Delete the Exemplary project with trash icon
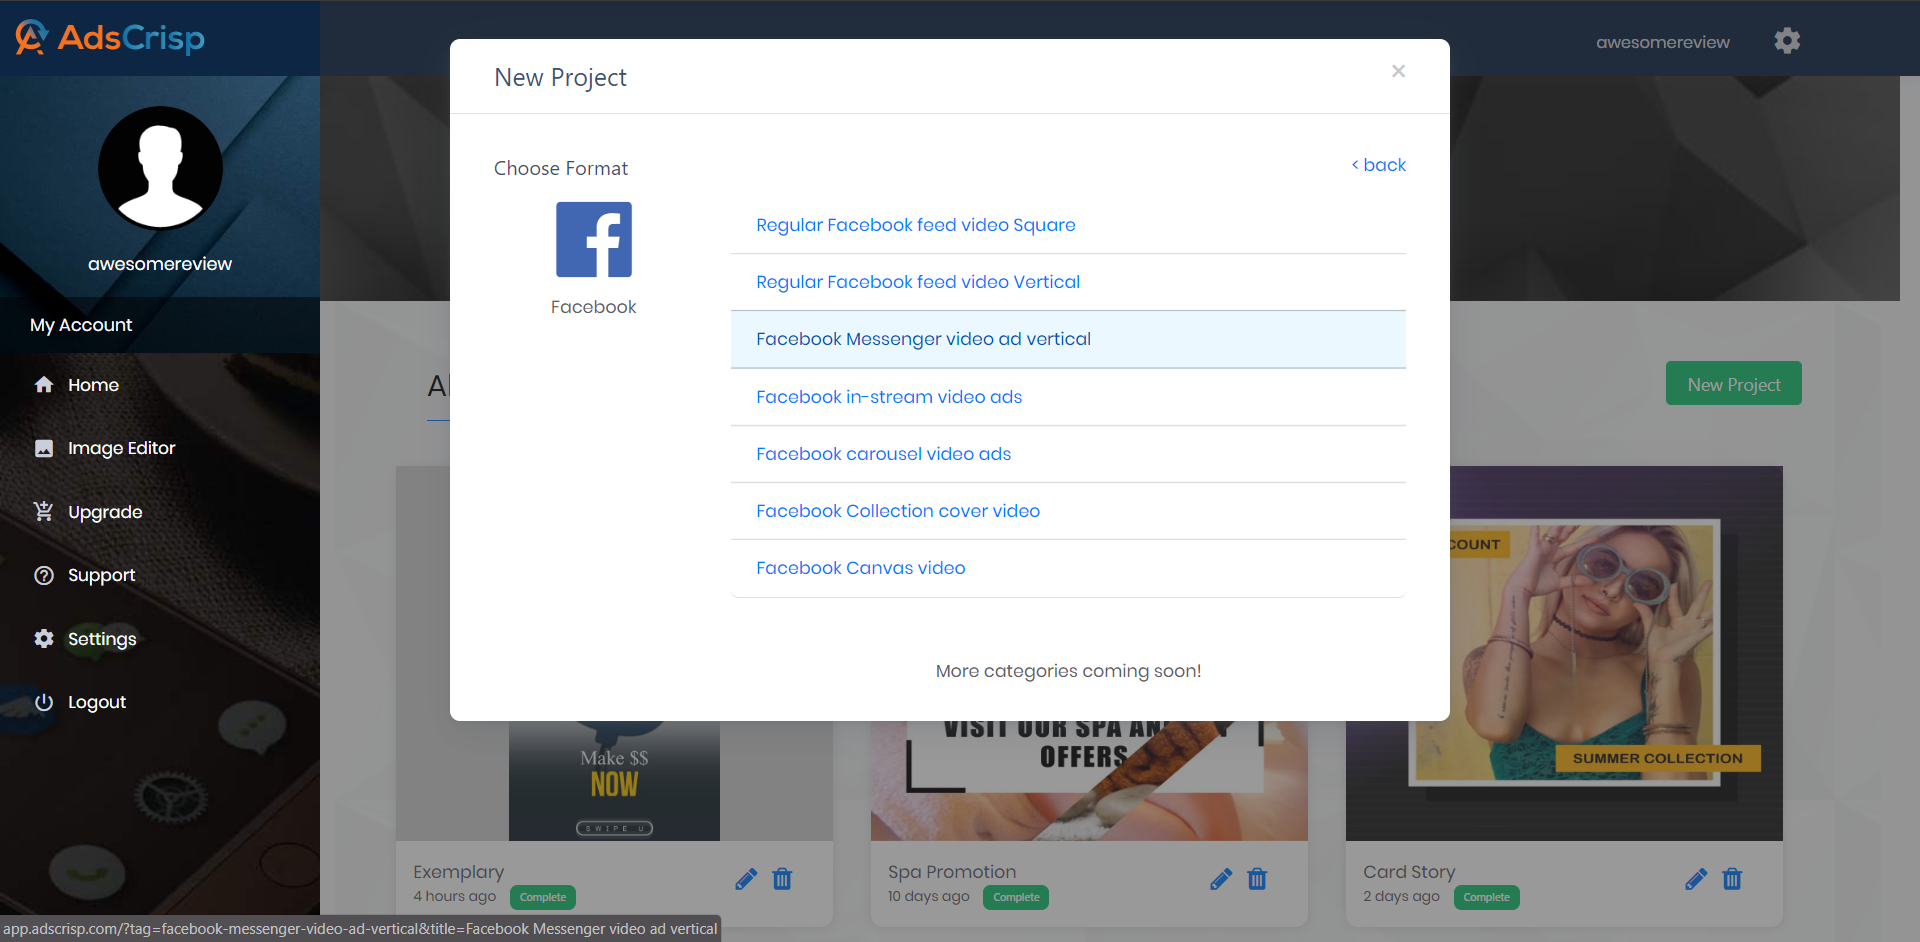 pos(782,879)
